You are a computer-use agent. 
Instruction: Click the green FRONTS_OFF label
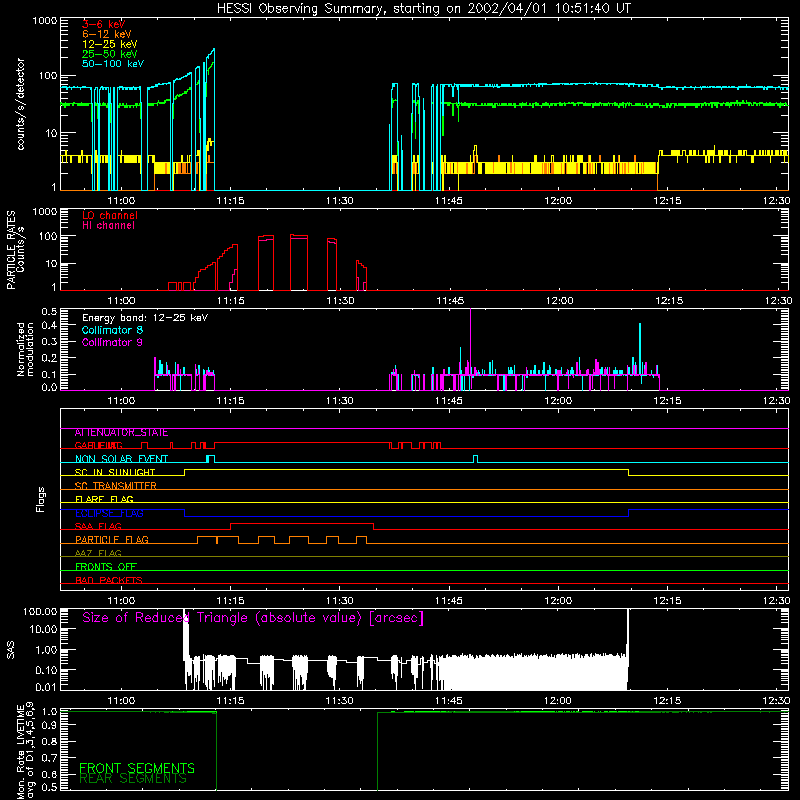(x=106, y=567)
